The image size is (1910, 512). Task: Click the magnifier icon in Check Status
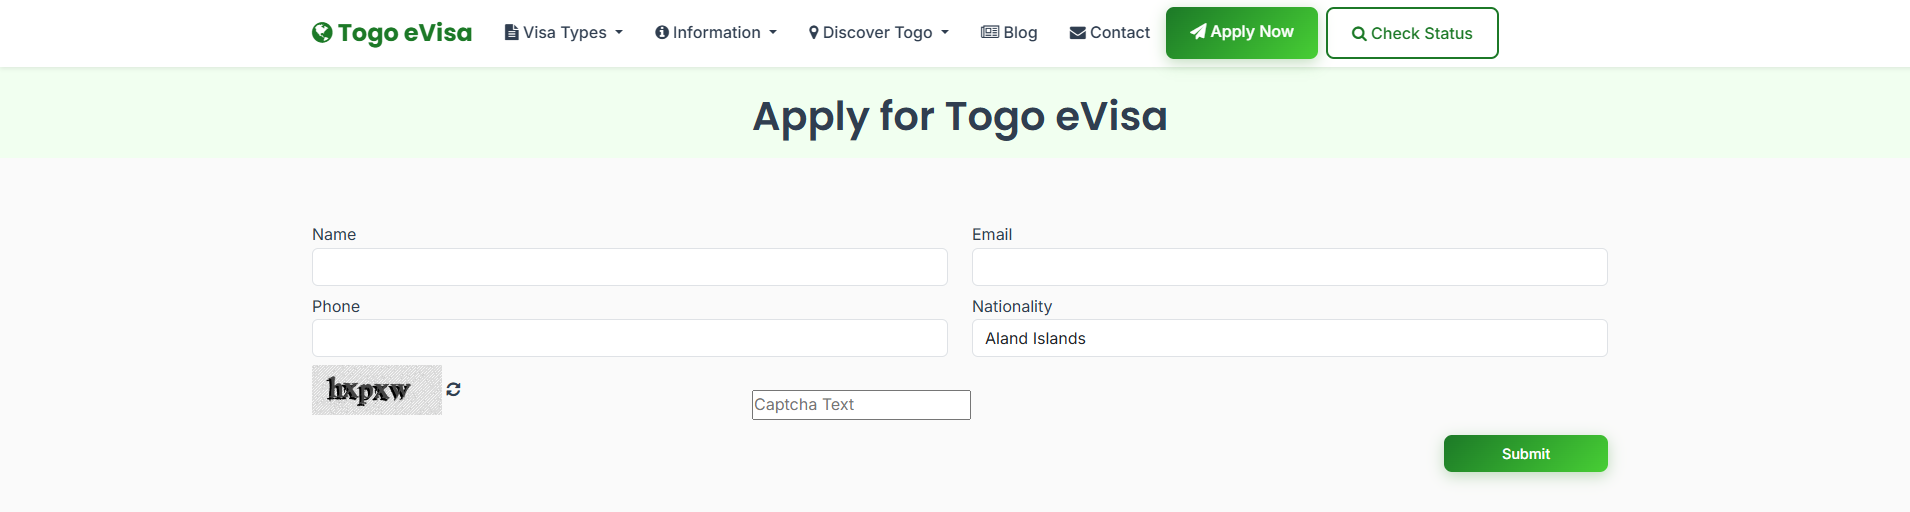tap(1359, 34)
